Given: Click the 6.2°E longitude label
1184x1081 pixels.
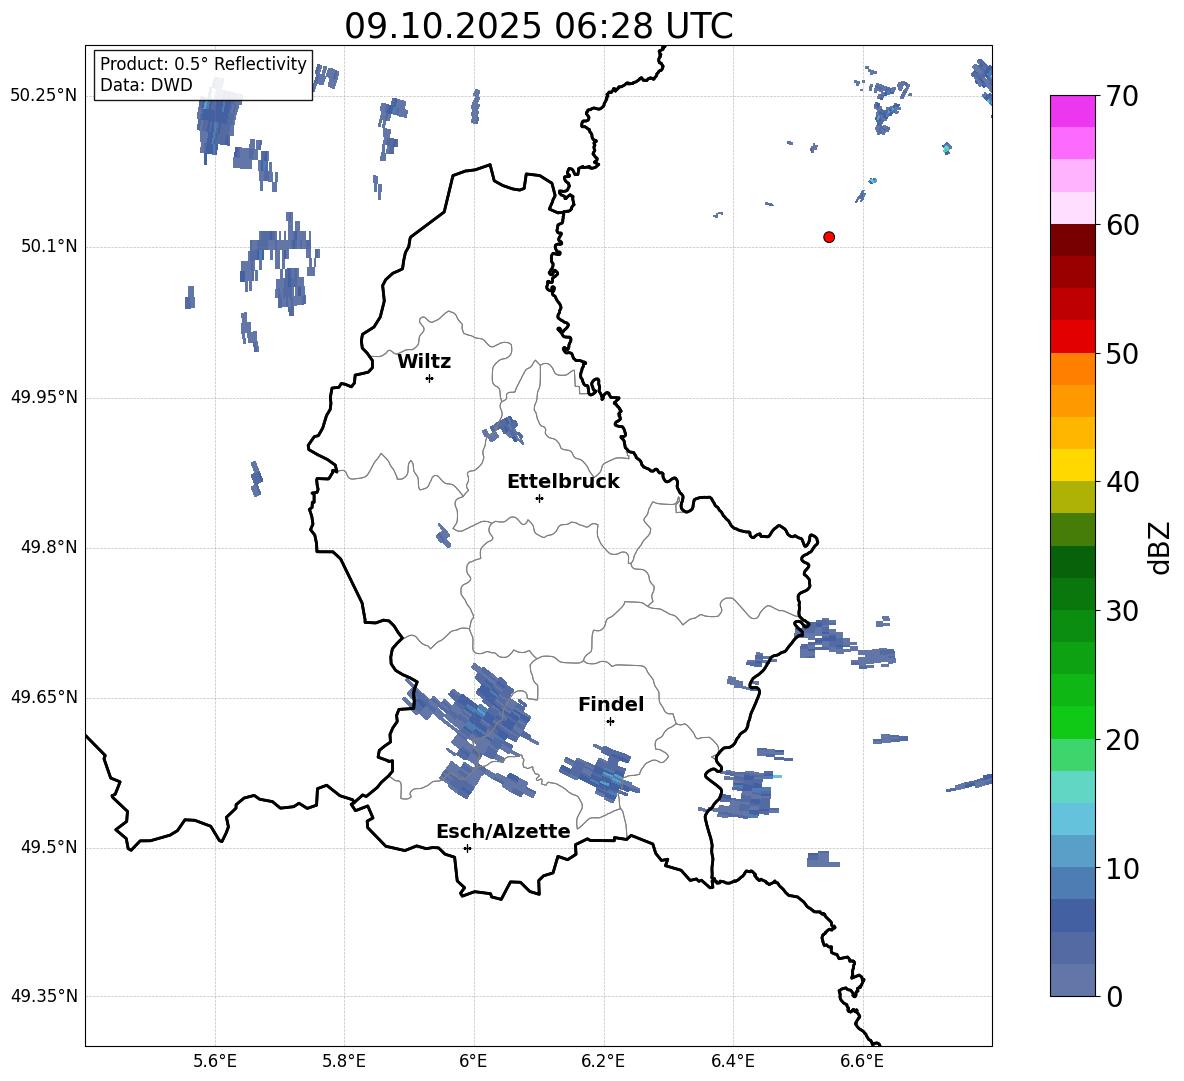Looking at the screenshot, I should pyautogui.click(x=603, y=1061).
